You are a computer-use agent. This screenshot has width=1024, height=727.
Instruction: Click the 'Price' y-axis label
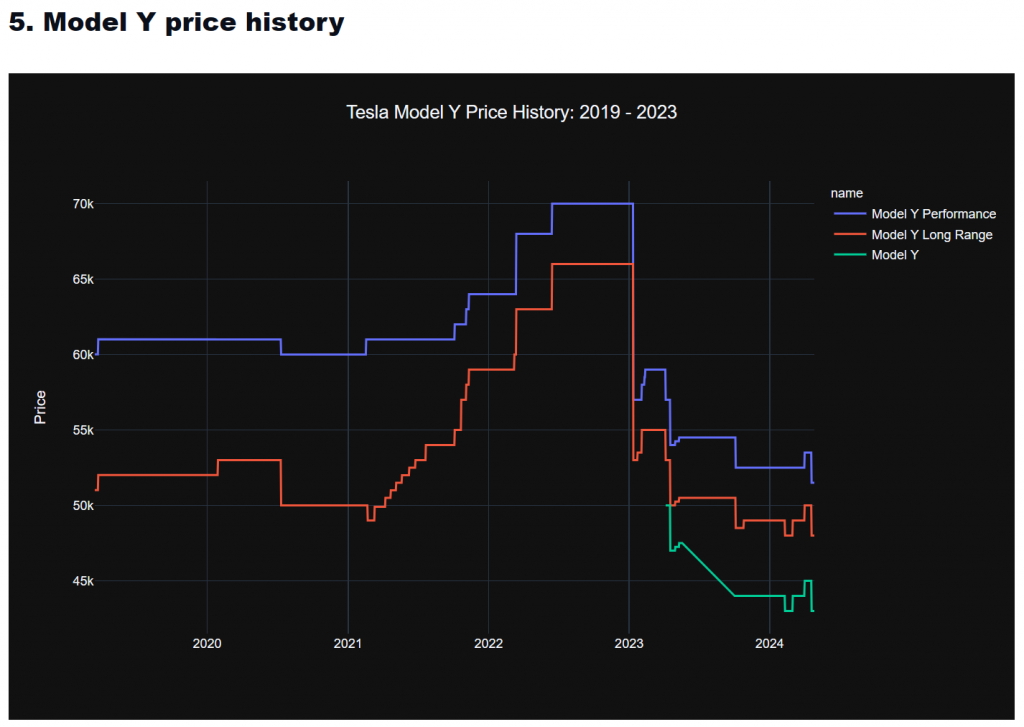coord(40,407)
